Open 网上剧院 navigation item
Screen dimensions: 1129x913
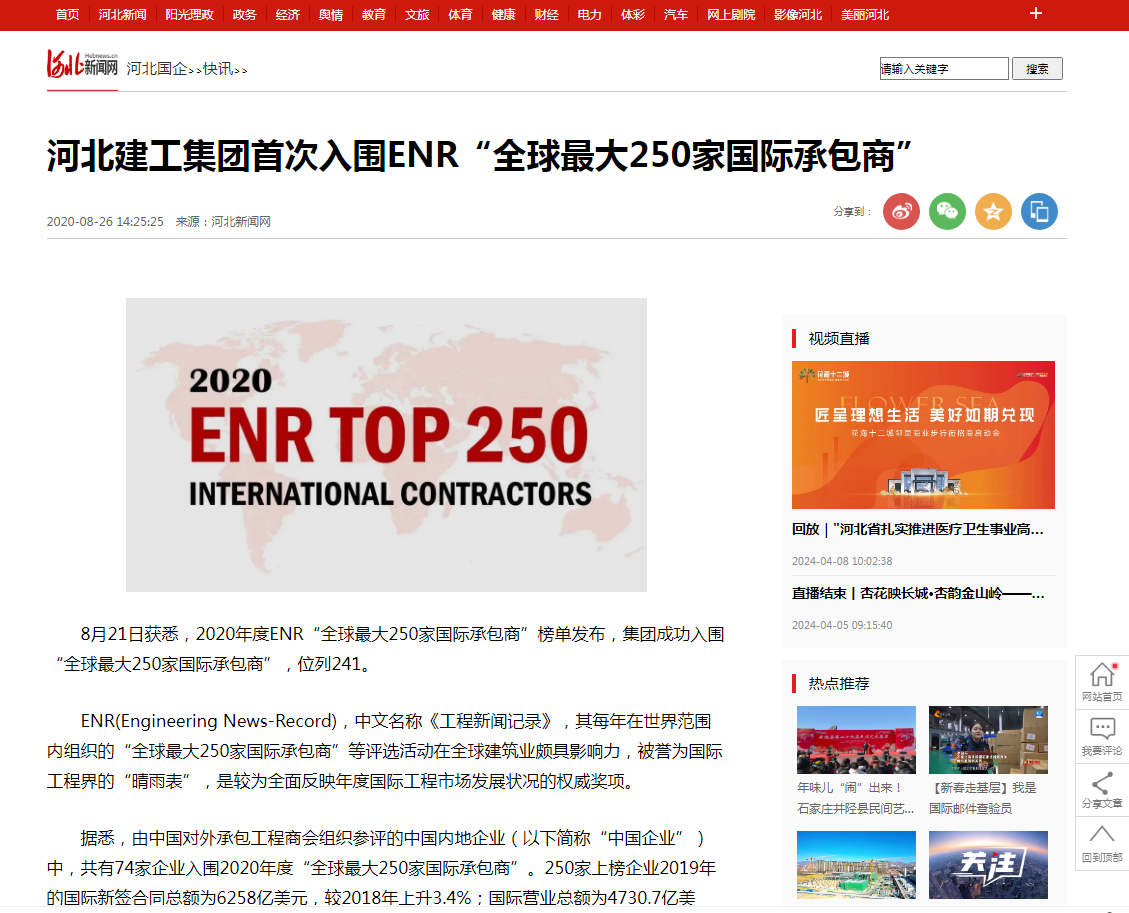pos(731,14)
